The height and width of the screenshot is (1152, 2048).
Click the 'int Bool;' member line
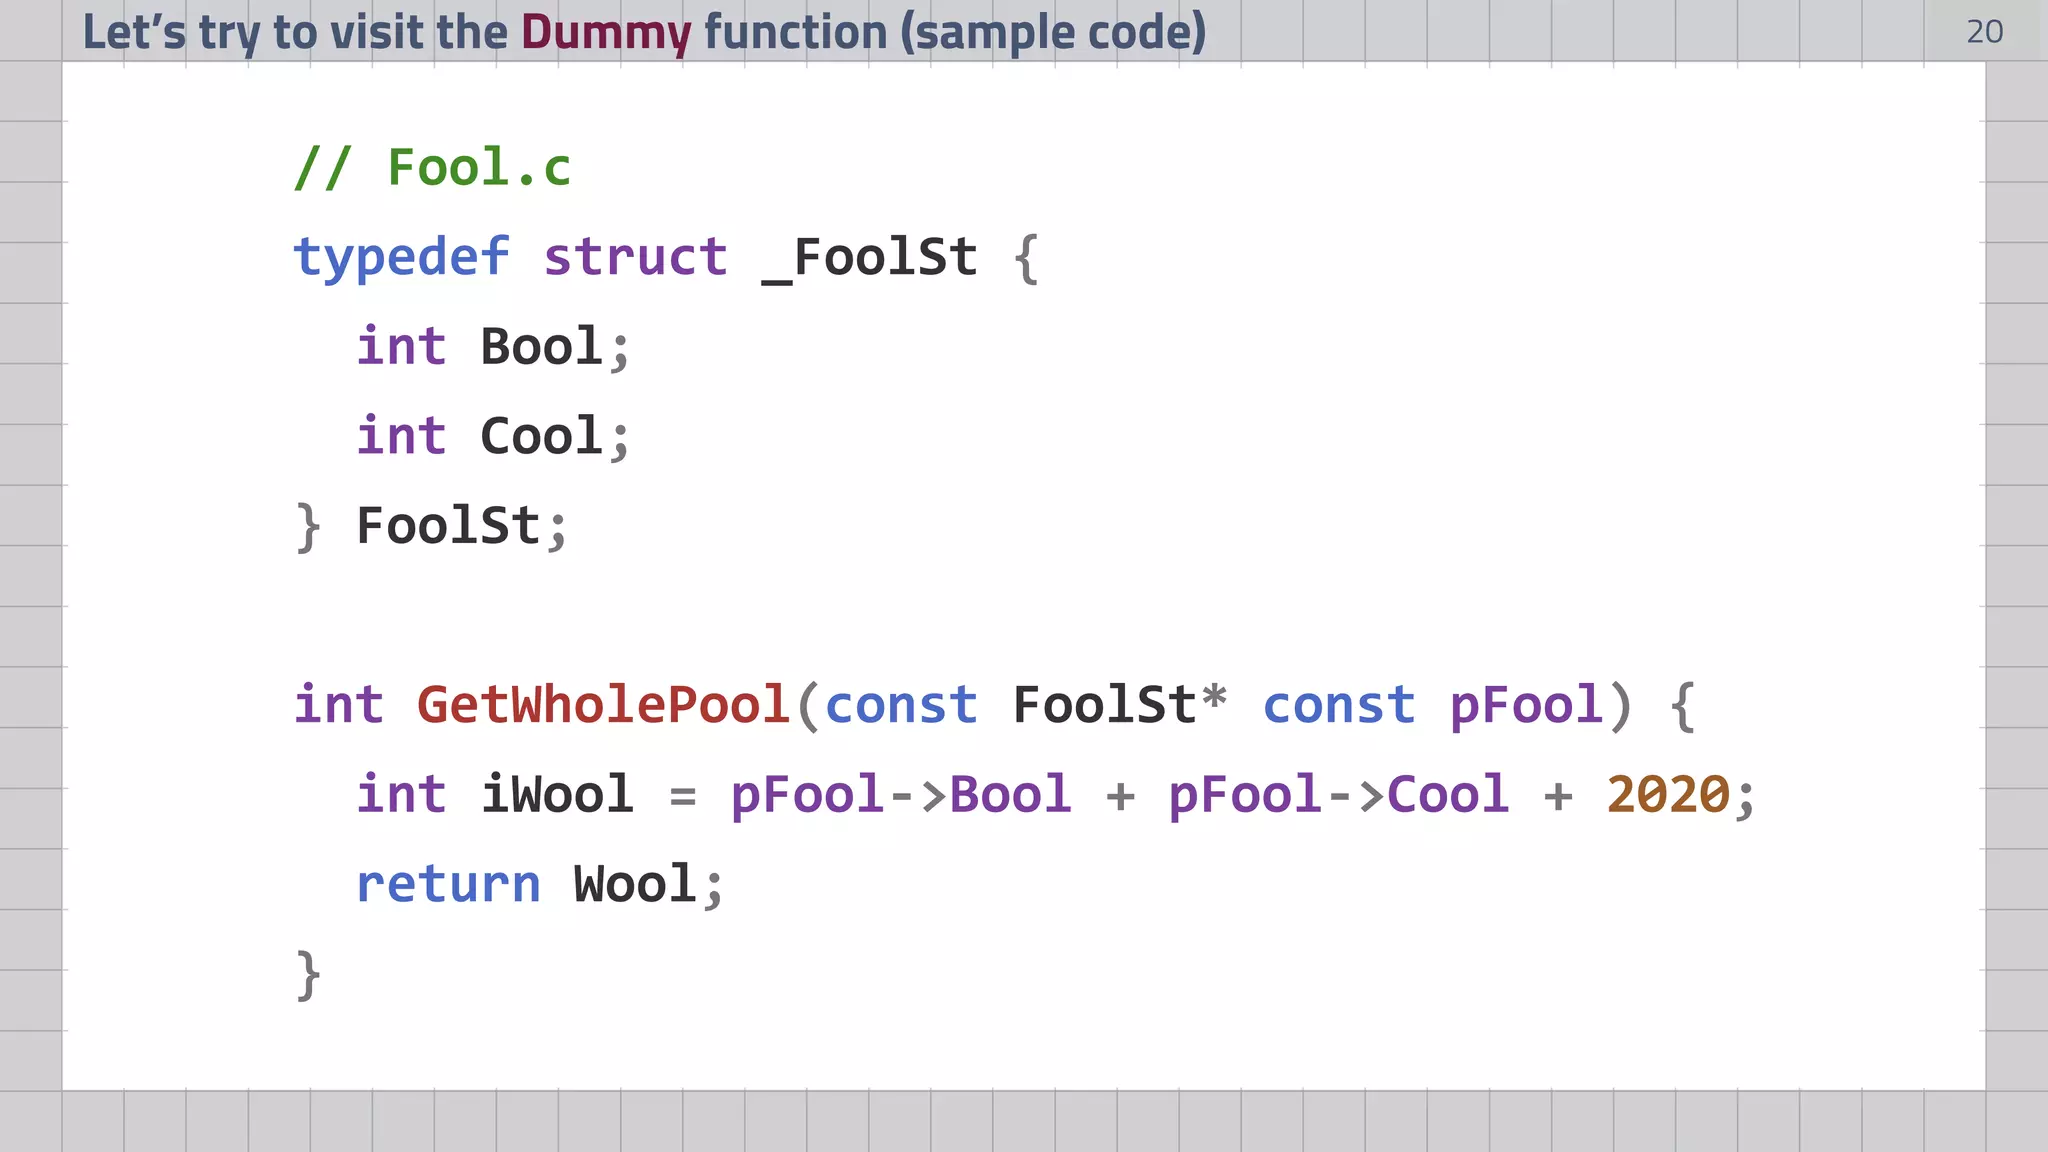tap(494, 347)
